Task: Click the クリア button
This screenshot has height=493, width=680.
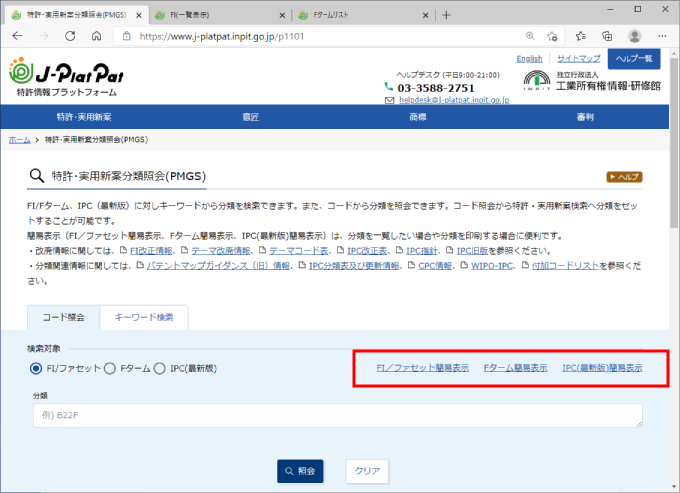Action: pyautogui.click(x=366, y=471)
